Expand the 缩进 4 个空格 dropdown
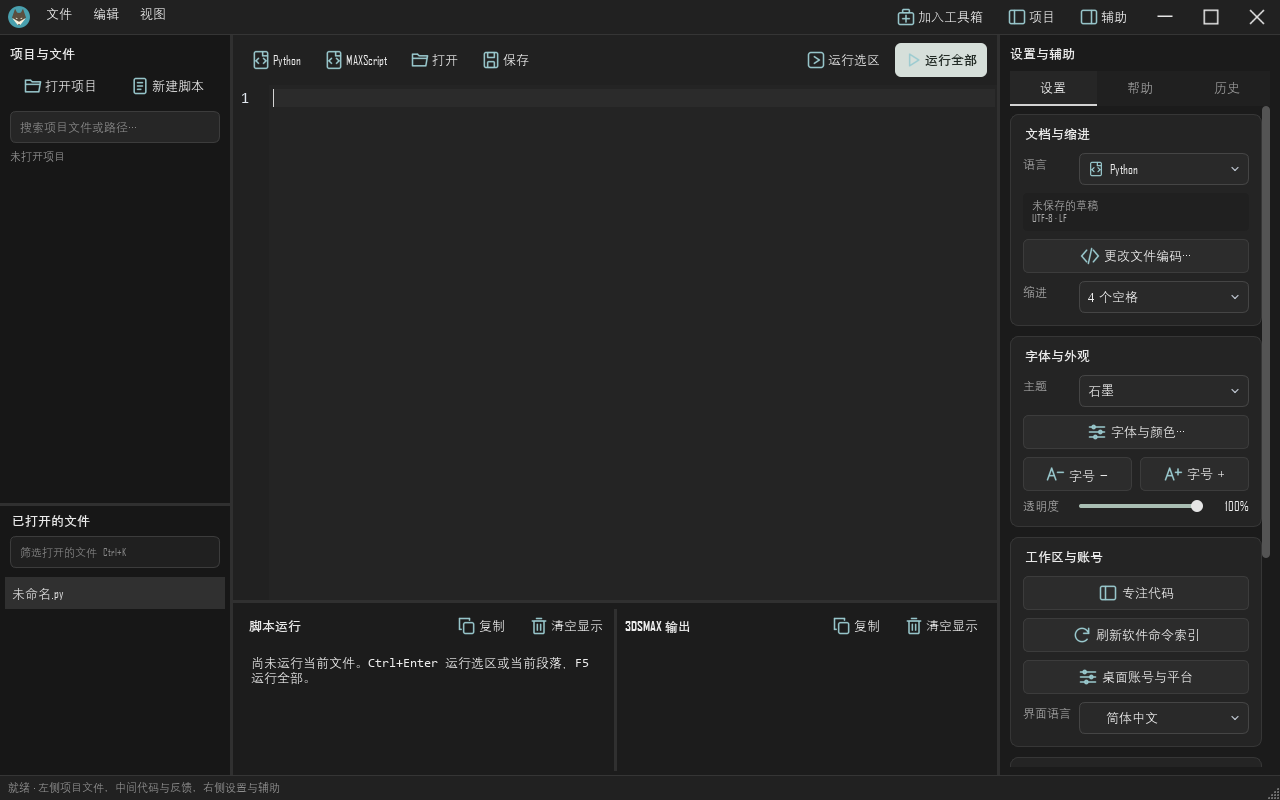1280x800 pixels. 1164,297
